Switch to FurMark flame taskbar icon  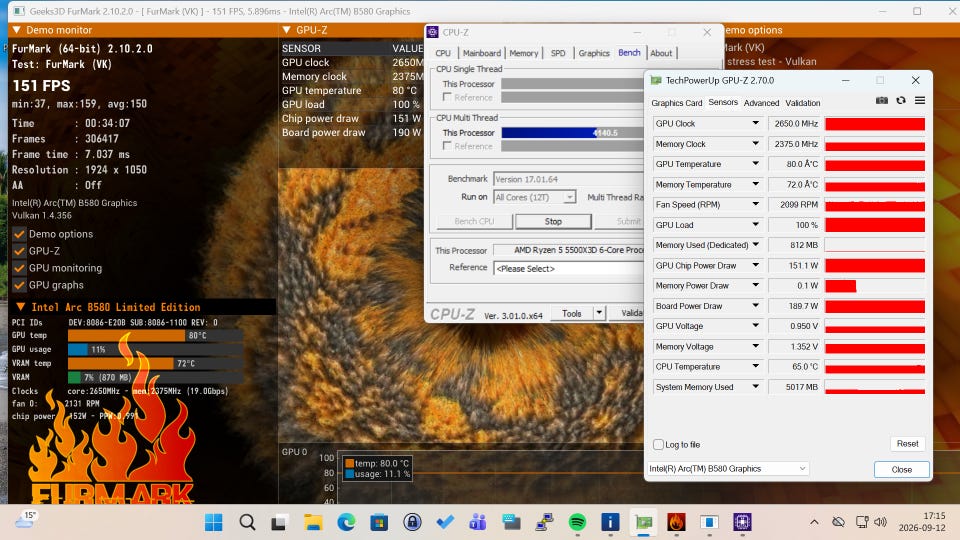pyautogui.click(x=677, y=522)
